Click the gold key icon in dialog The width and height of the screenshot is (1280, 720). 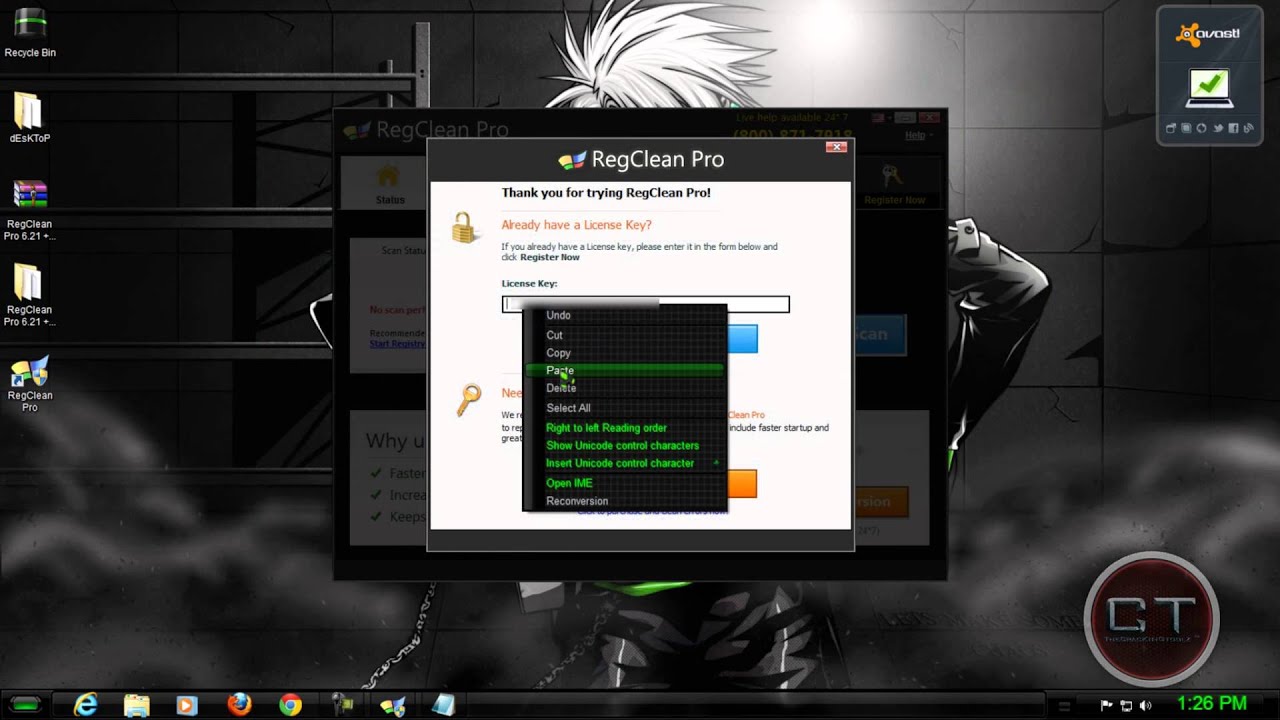467,399
